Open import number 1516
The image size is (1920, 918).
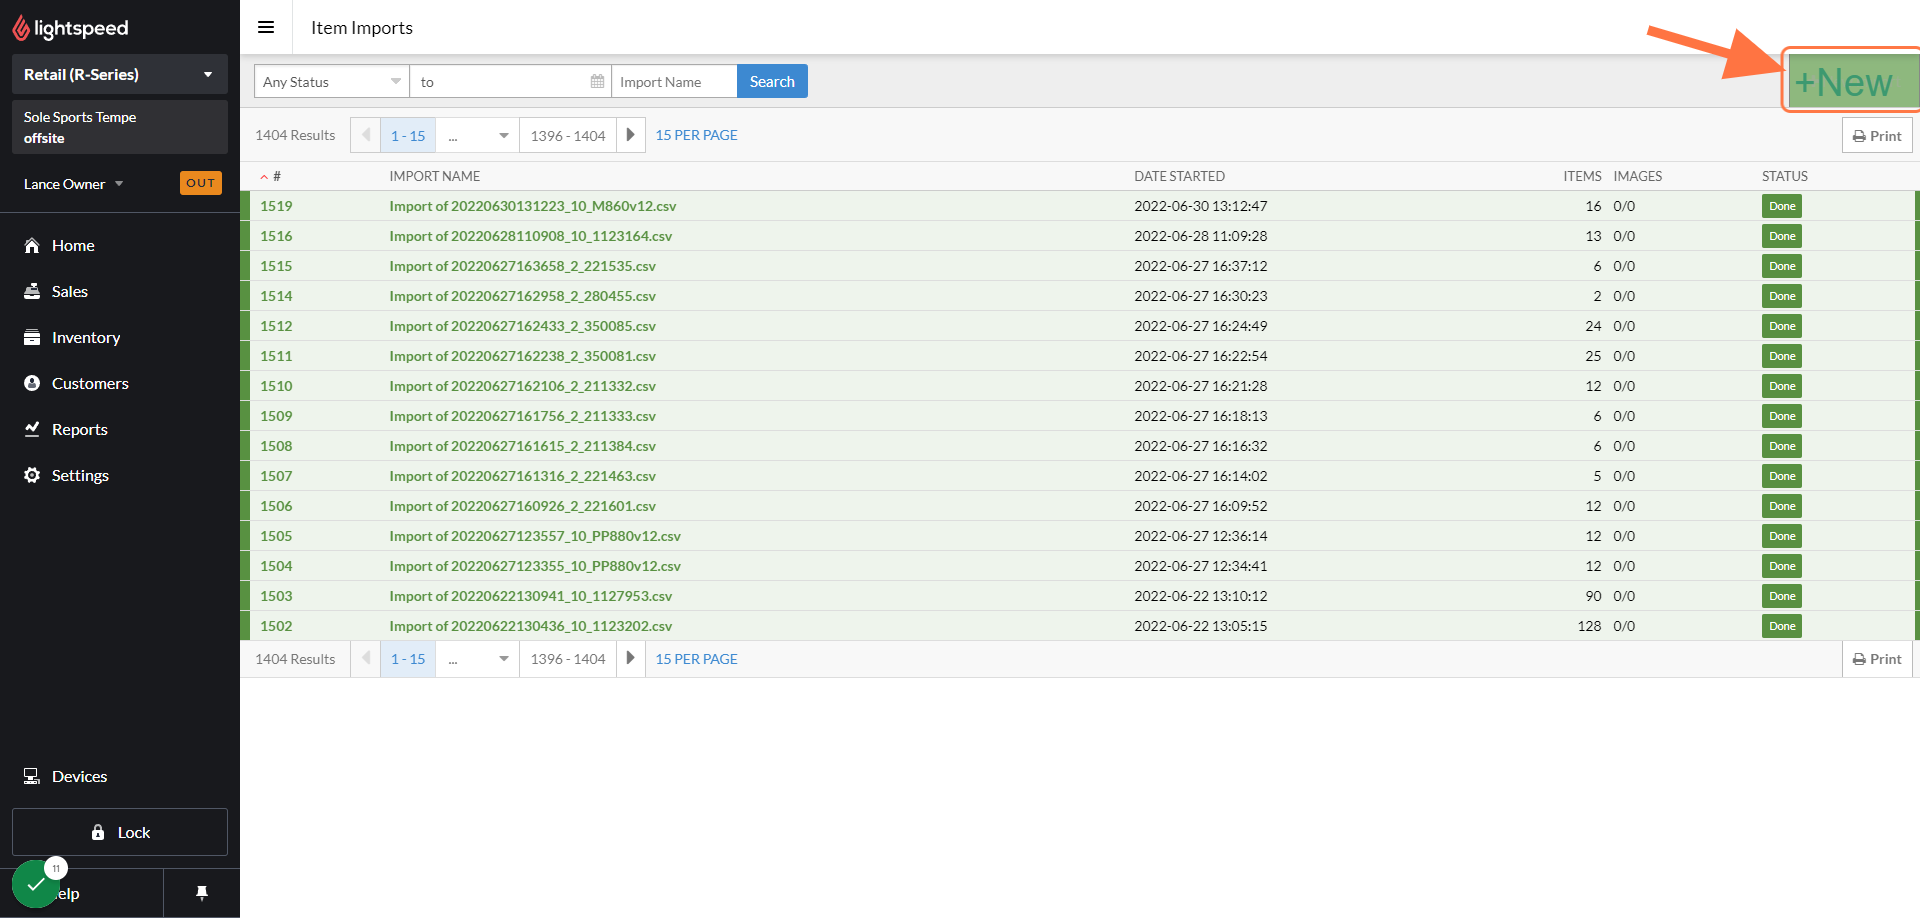(277, 236)
